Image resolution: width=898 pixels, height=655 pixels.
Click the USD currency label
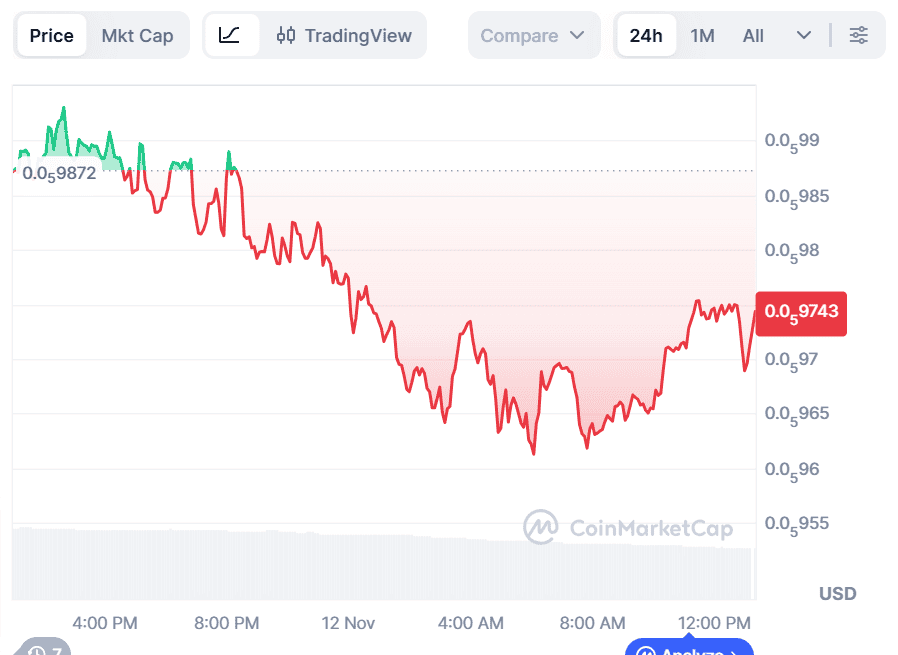[837, 594]
